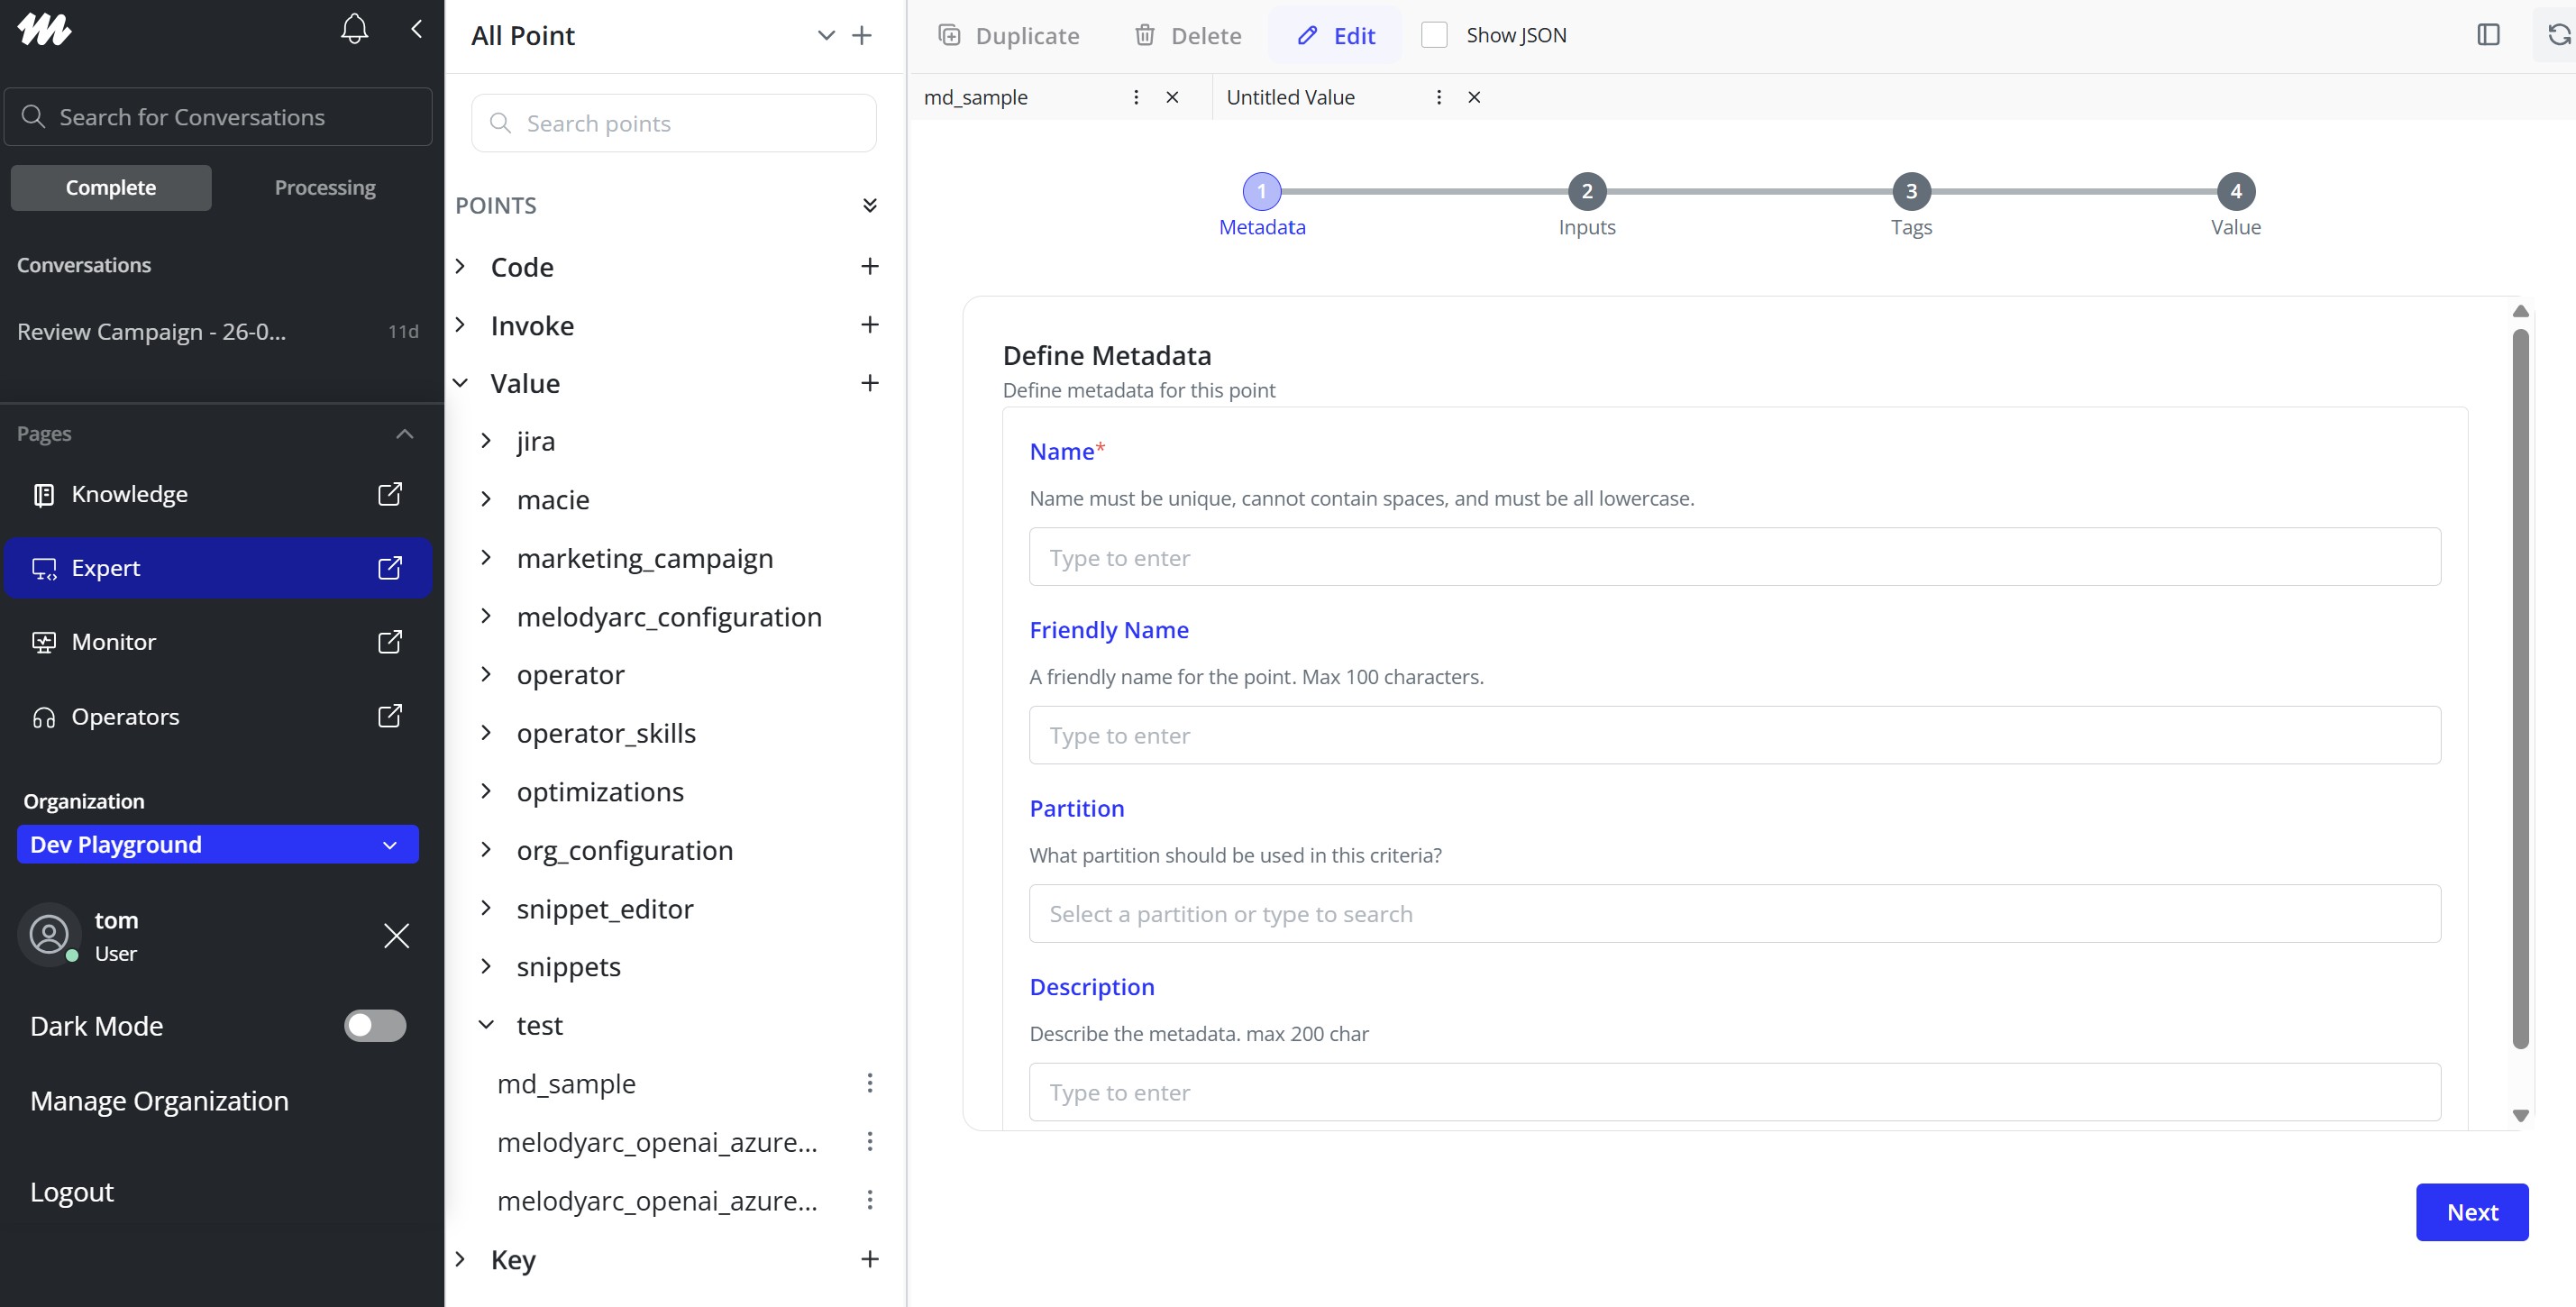2576x1307 pixels.
Task: Click the refresh icon at top right
Action: (2558, 35)
